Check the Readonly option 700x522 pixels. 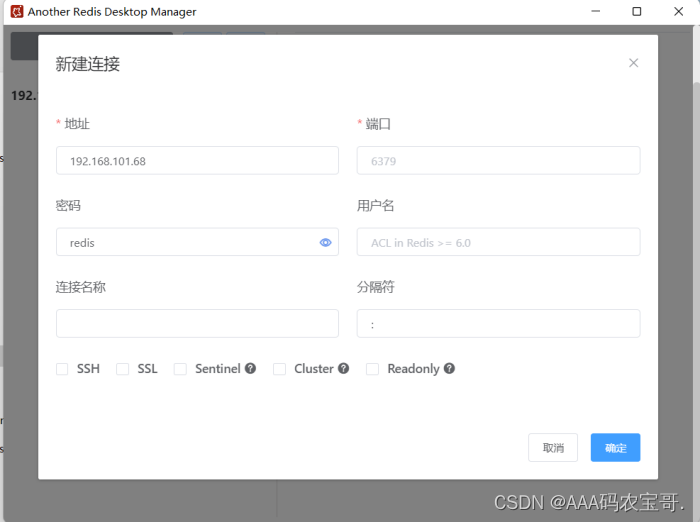pyautogui.click(x=372, y=369)
